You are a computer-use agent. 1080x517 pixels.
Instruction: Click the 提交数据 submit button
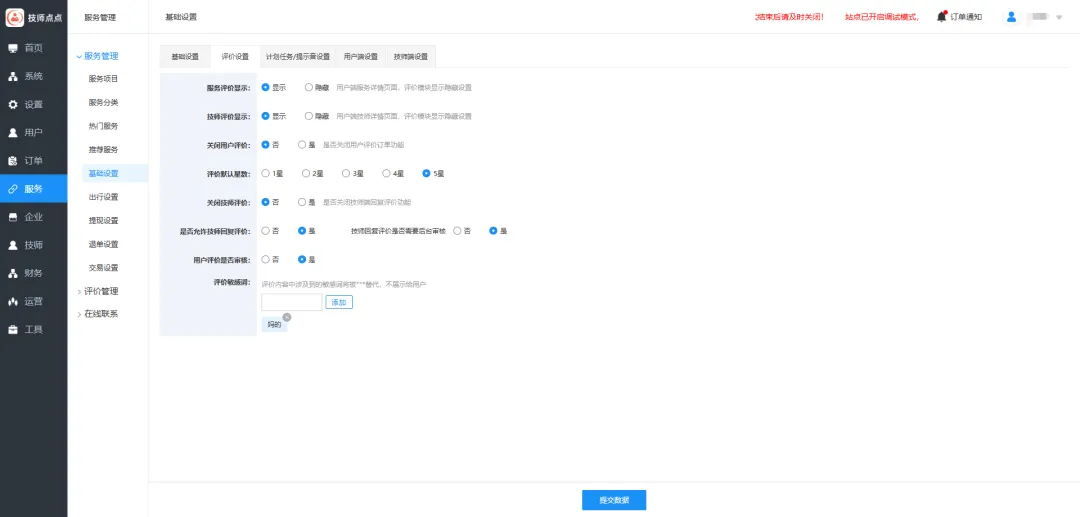pyautogui.click(x=614, y=500)
